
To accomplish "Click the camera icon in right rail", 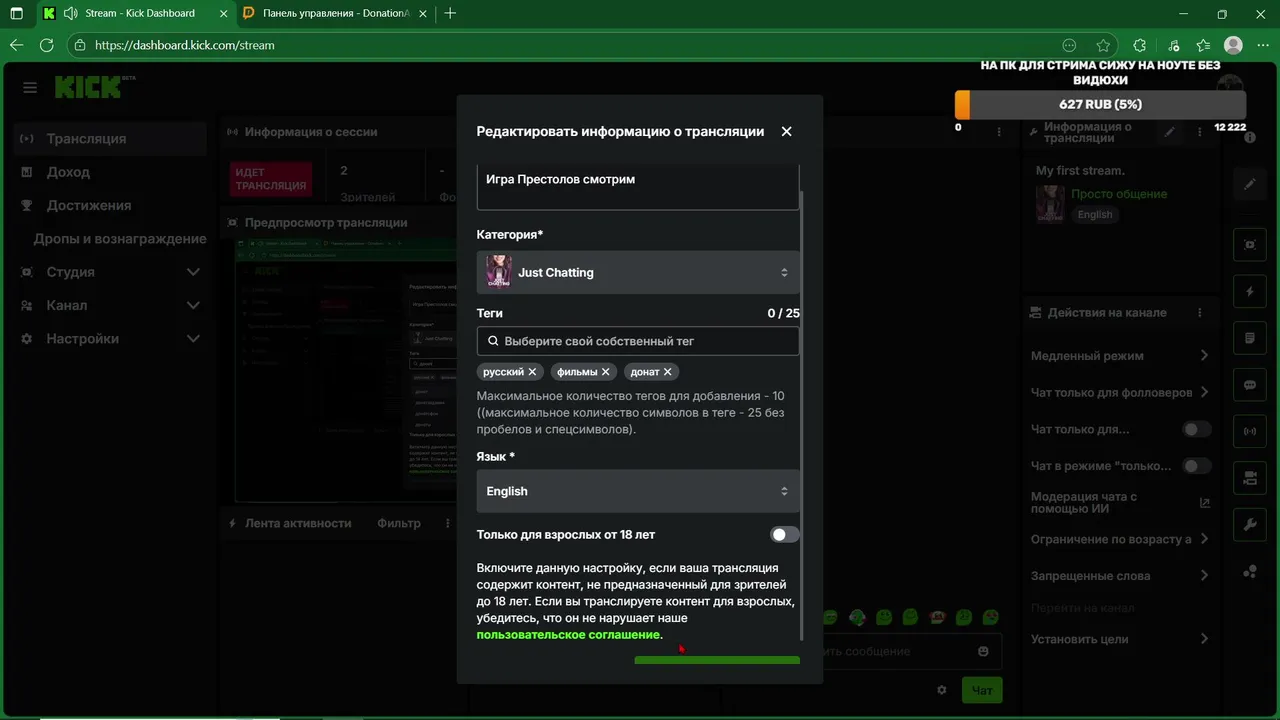I will pyautogui.click(x=1250, y=478).
